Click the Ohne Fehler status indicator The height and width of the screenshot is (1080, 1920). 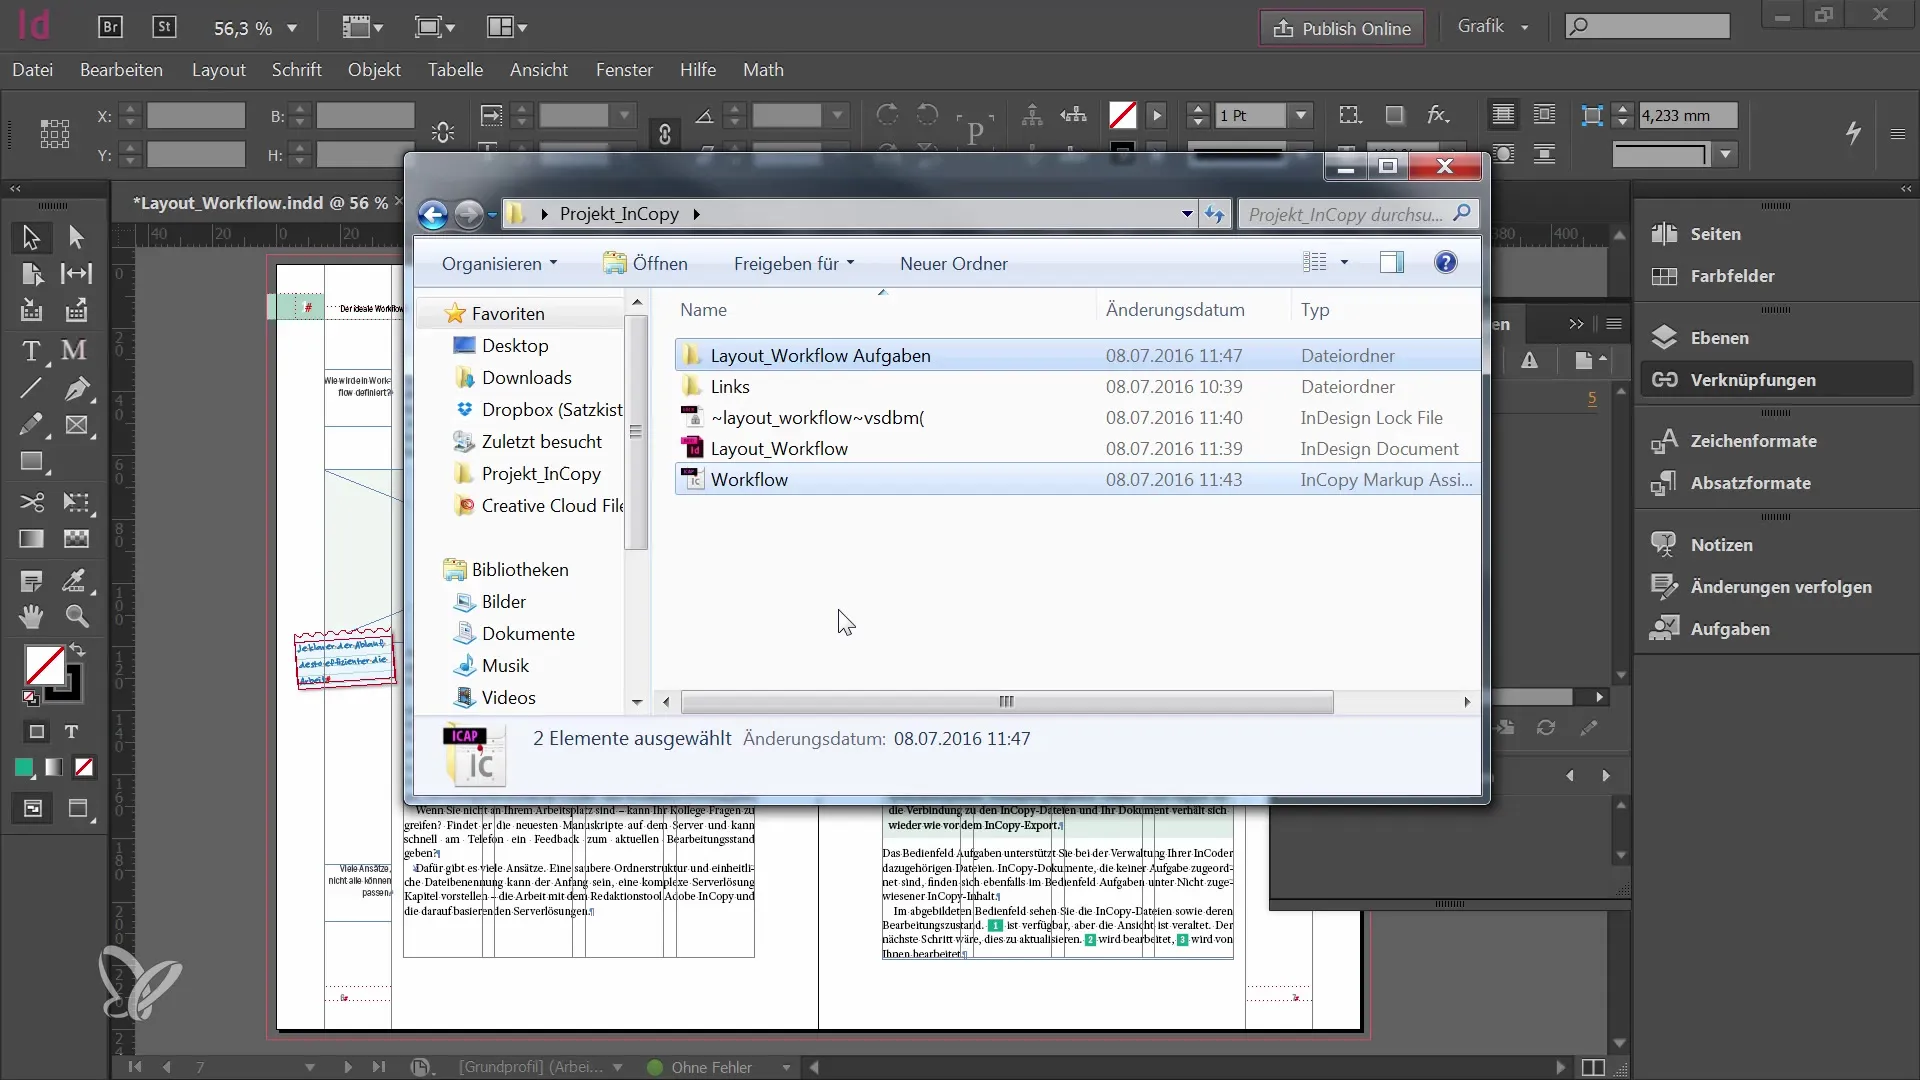pyautogui.click(x=712, y=1067)
